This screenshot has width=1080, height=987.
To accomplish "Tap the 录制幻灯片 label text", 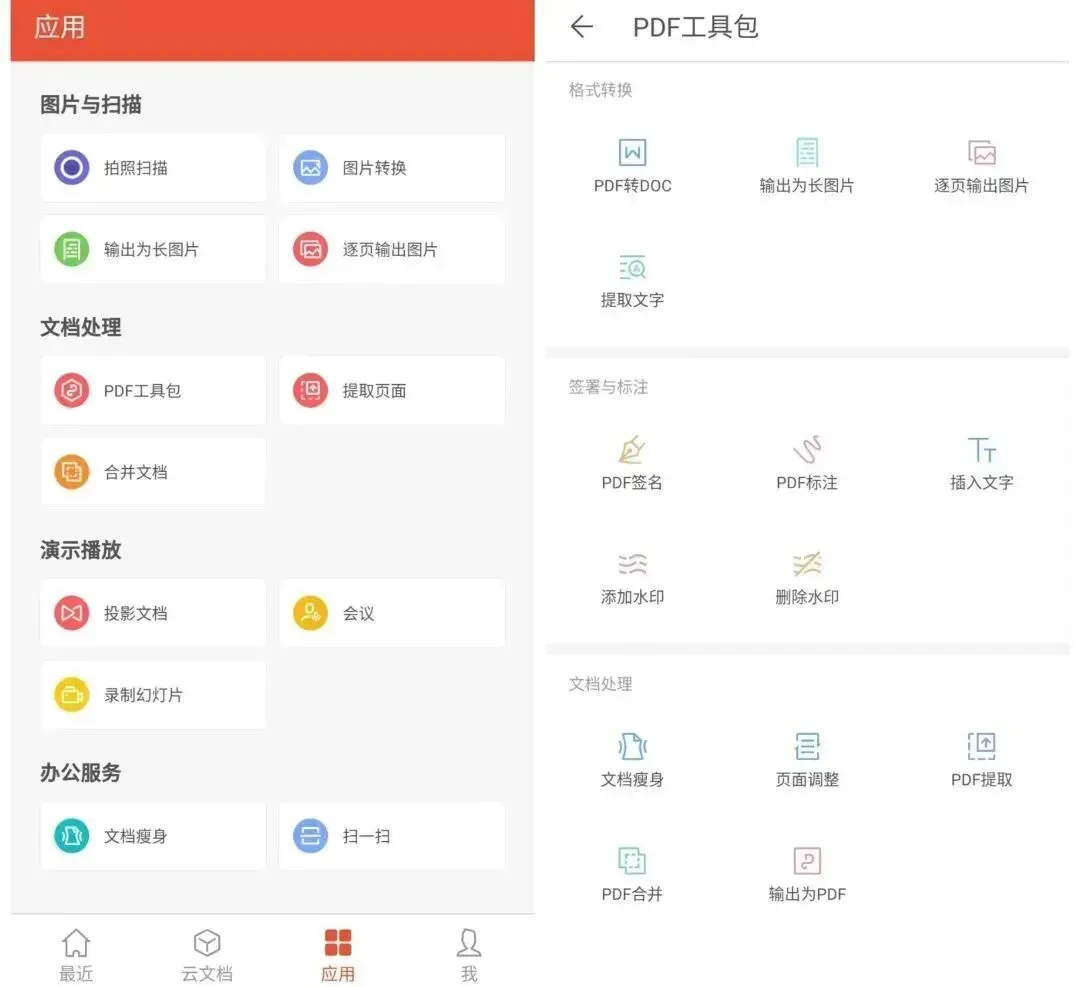I will coord(143,696).
